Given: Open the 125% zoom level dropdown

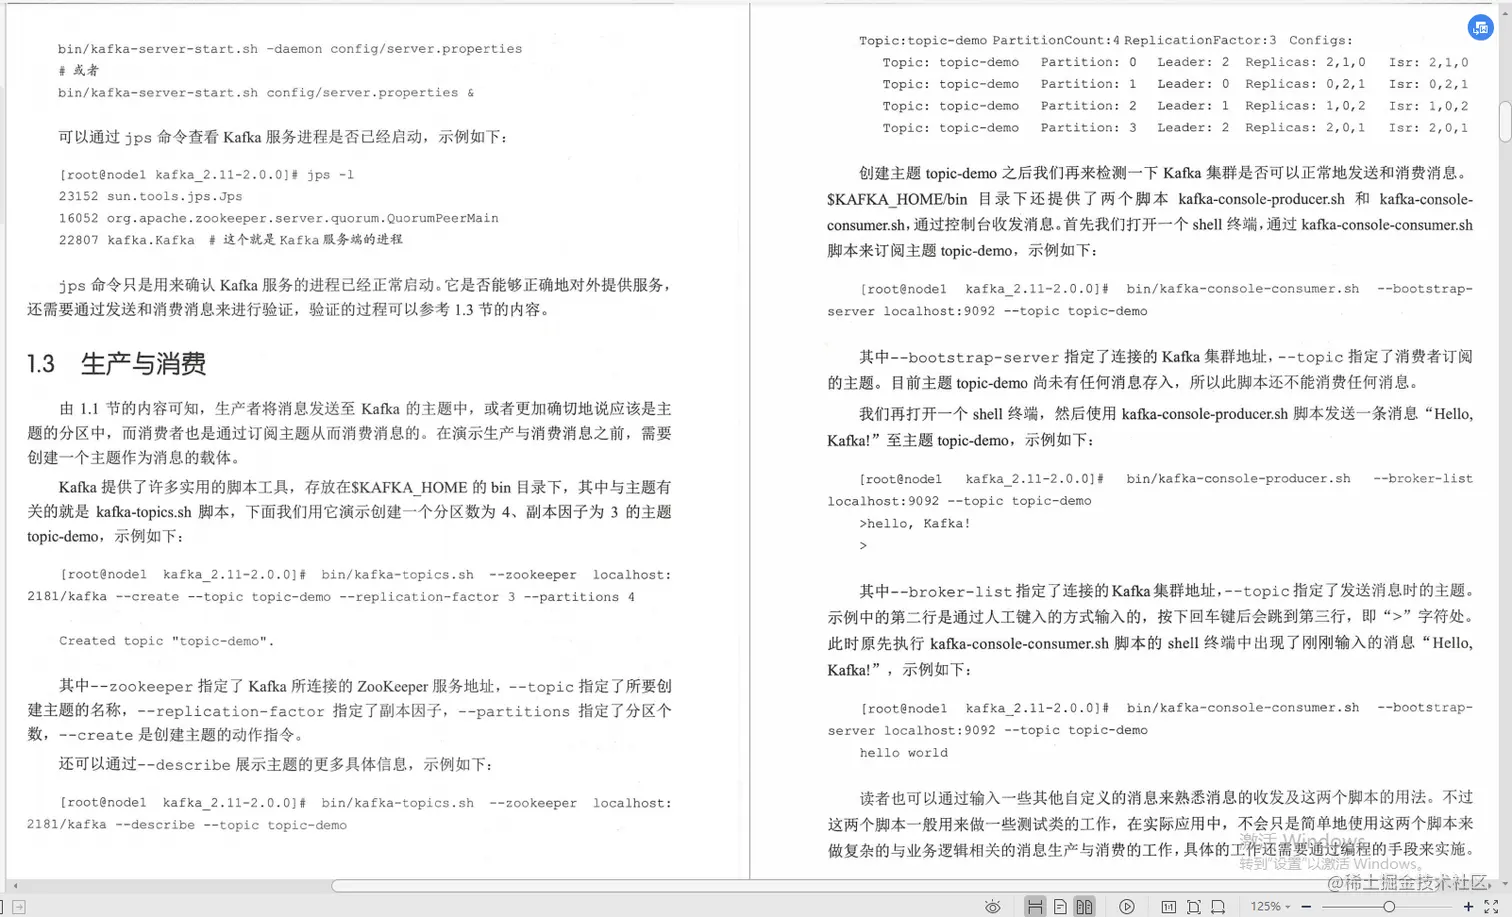Looking at the screenshot, I should coord(1269,906).
